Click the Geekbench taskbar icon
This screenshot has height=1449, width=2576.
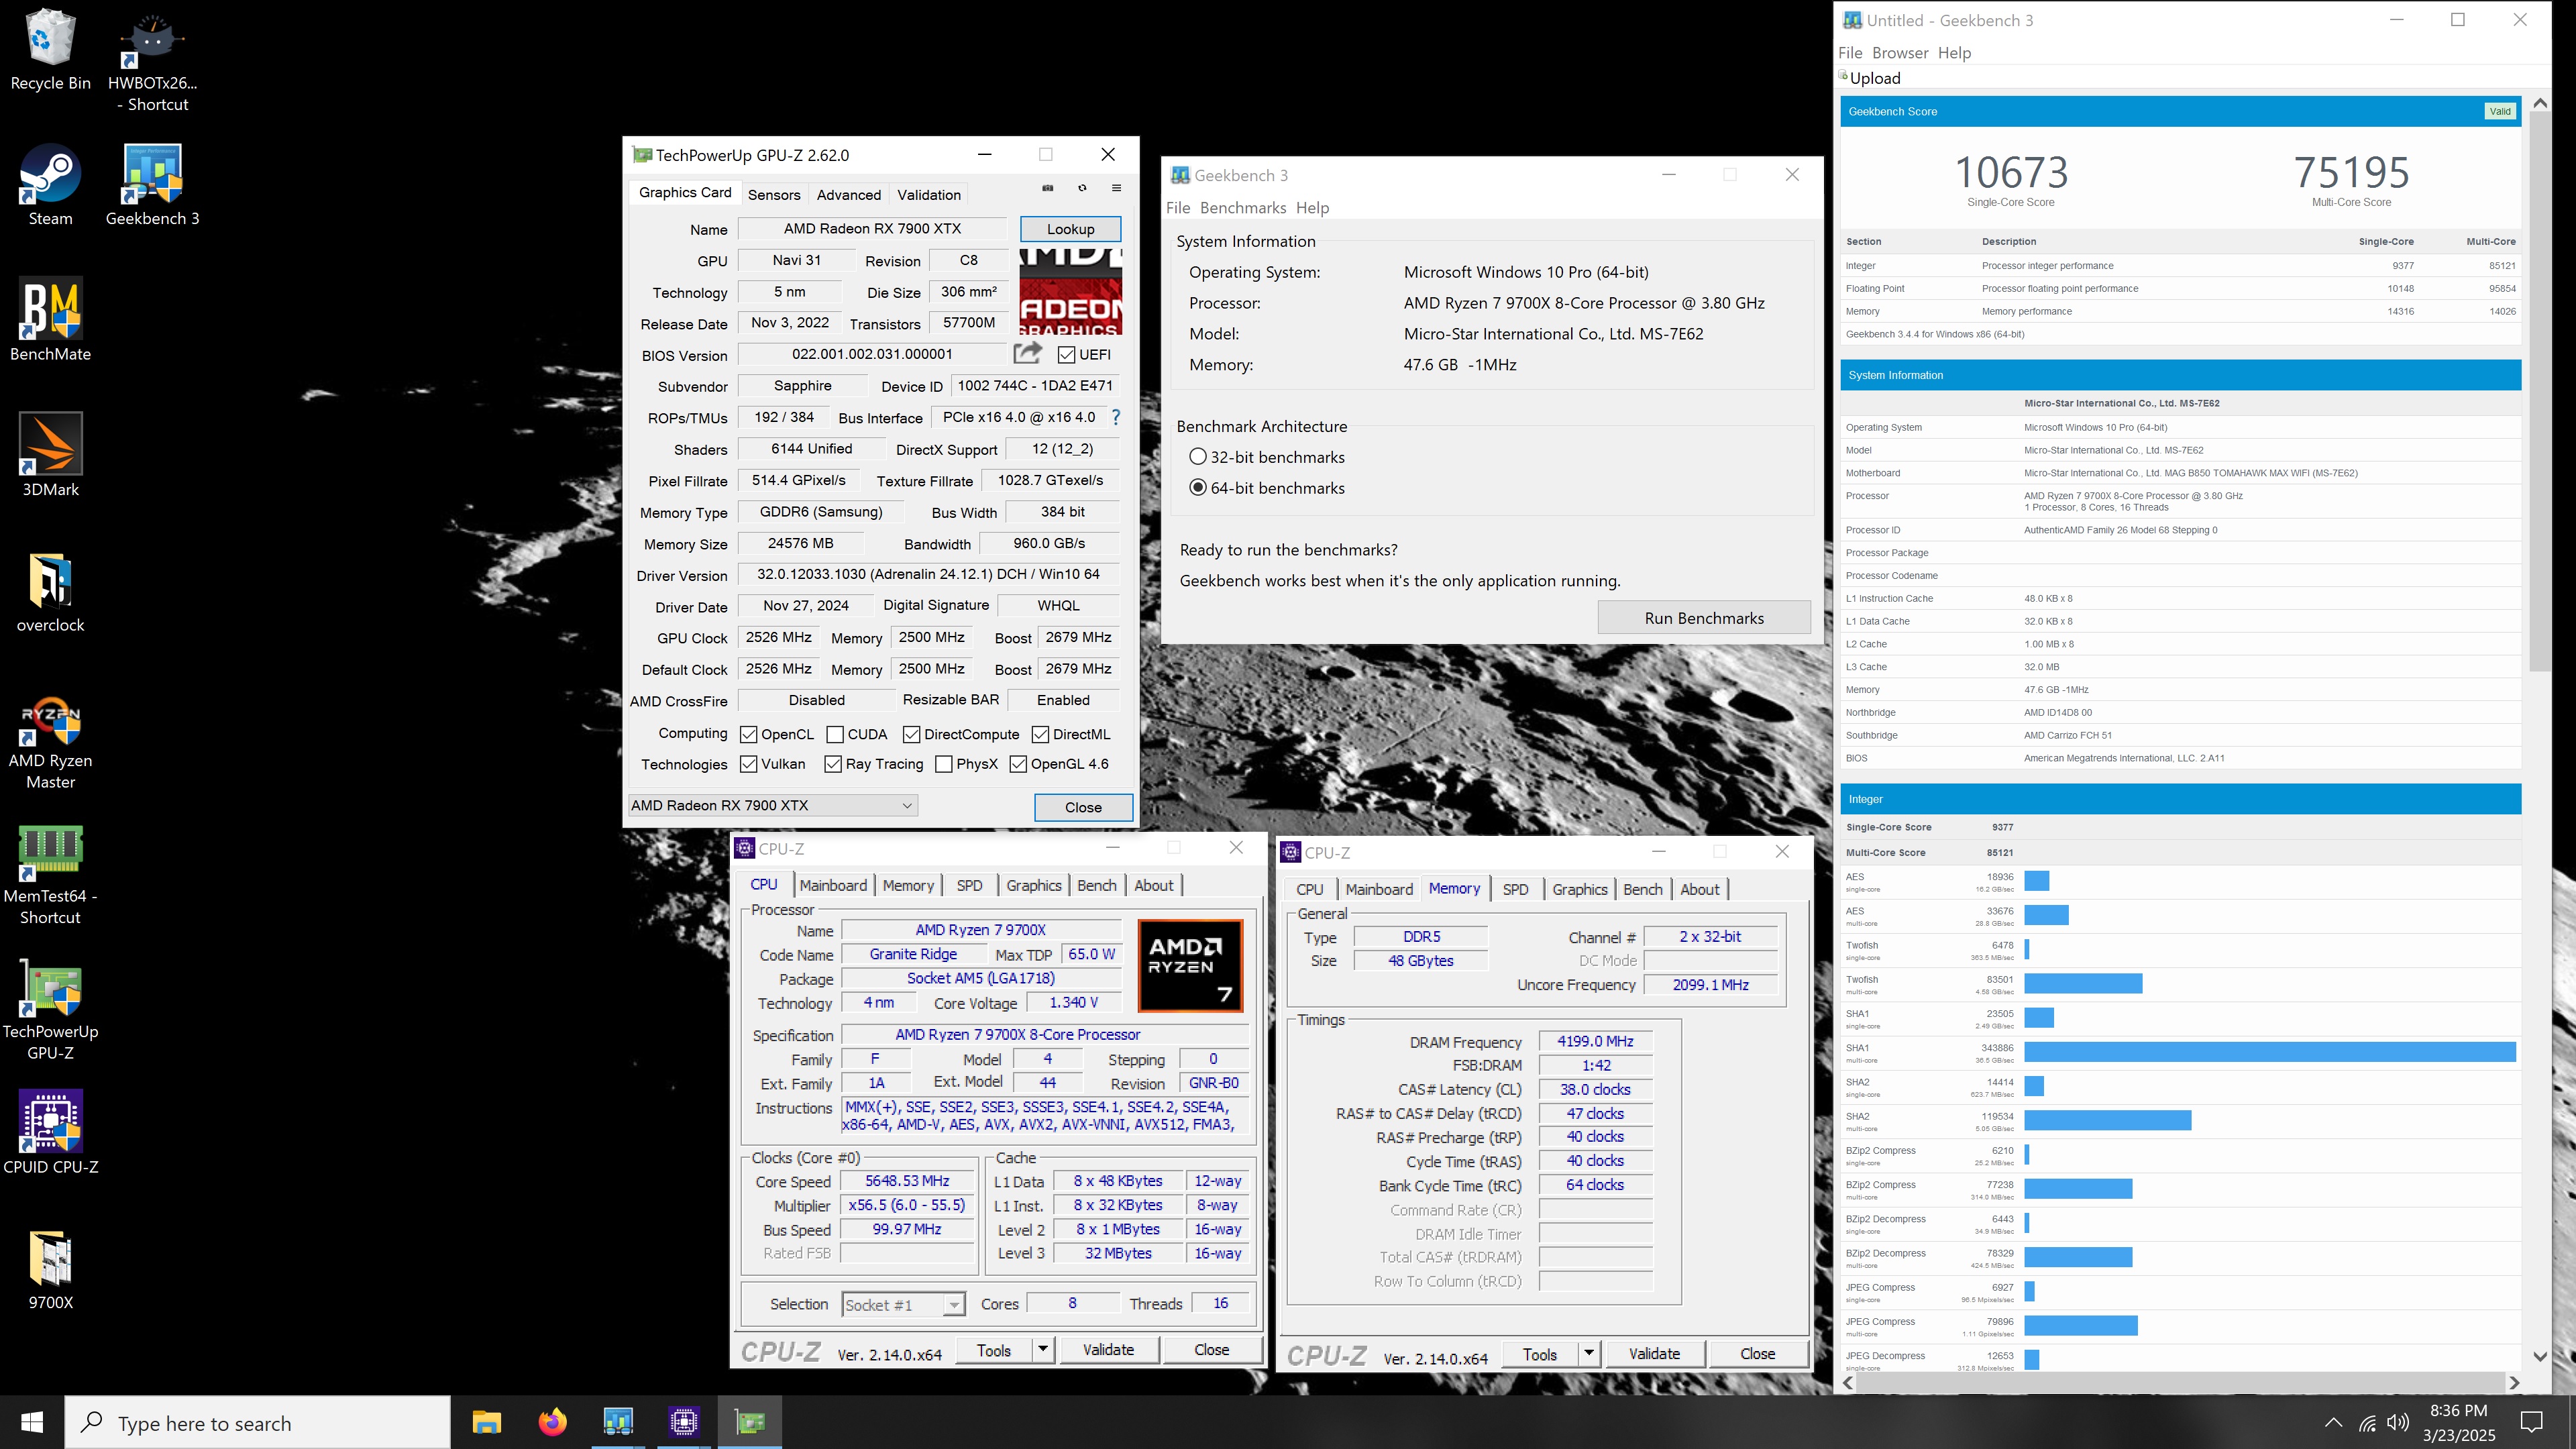[618, 1422]
